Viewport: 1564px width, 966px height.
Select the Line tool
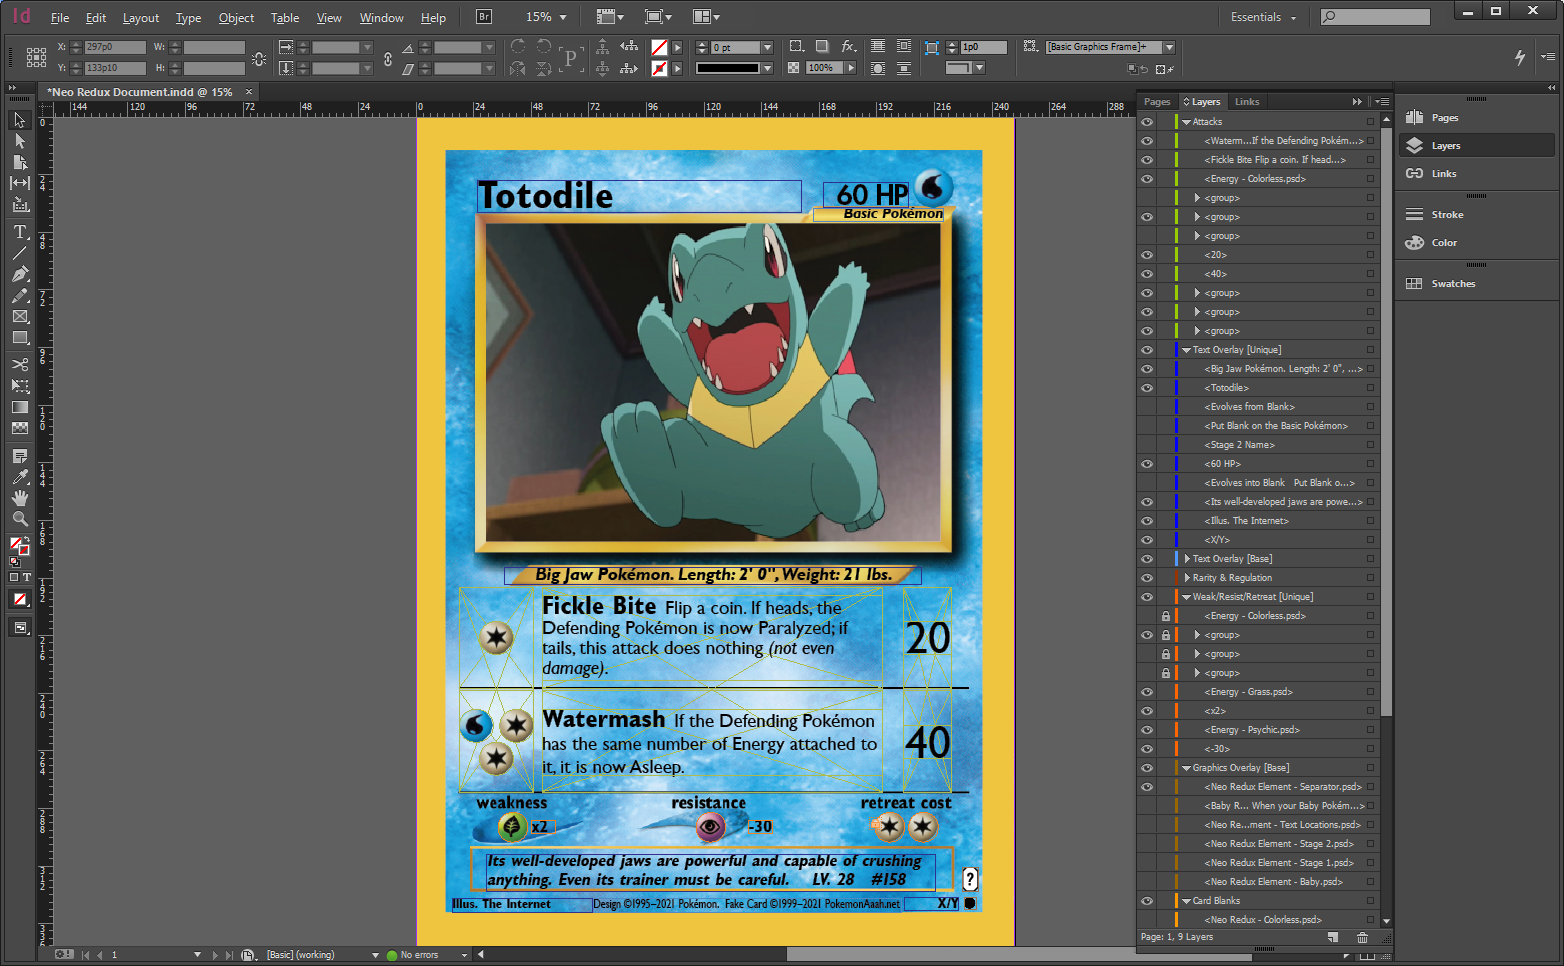coord(19,252)
